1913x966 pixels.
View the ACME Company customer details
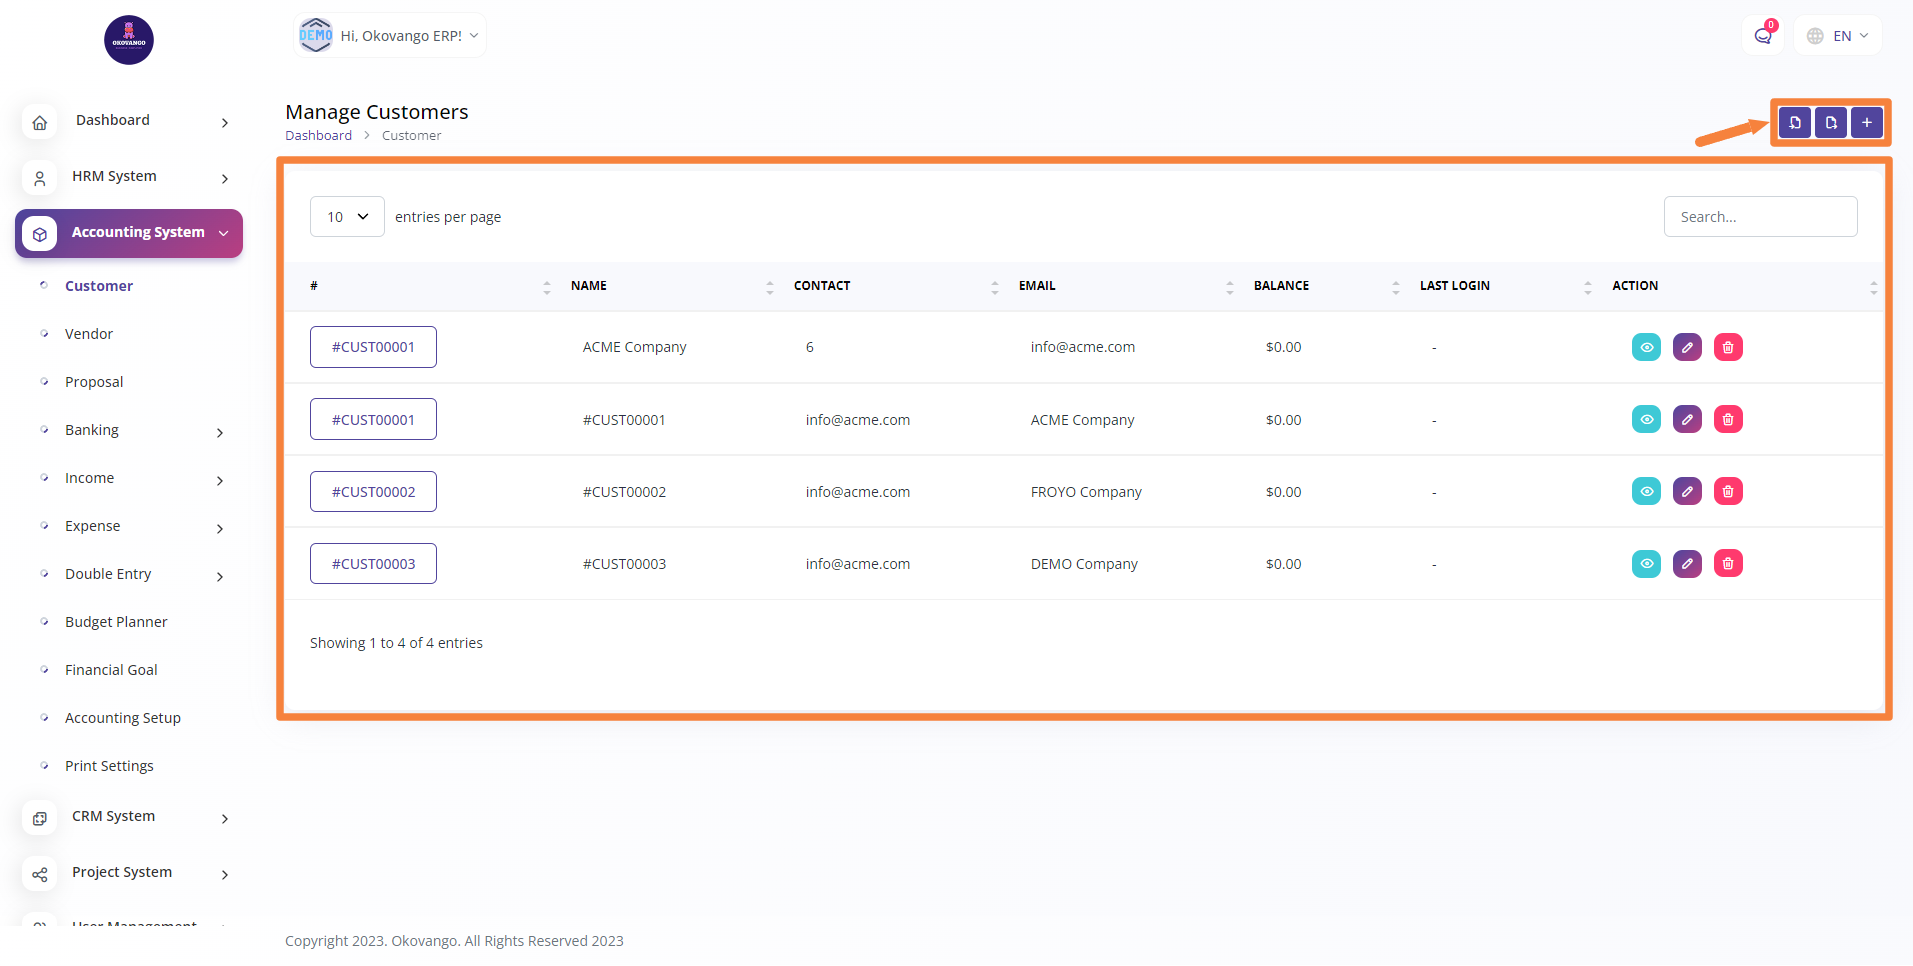click(x=1646, y=347)
